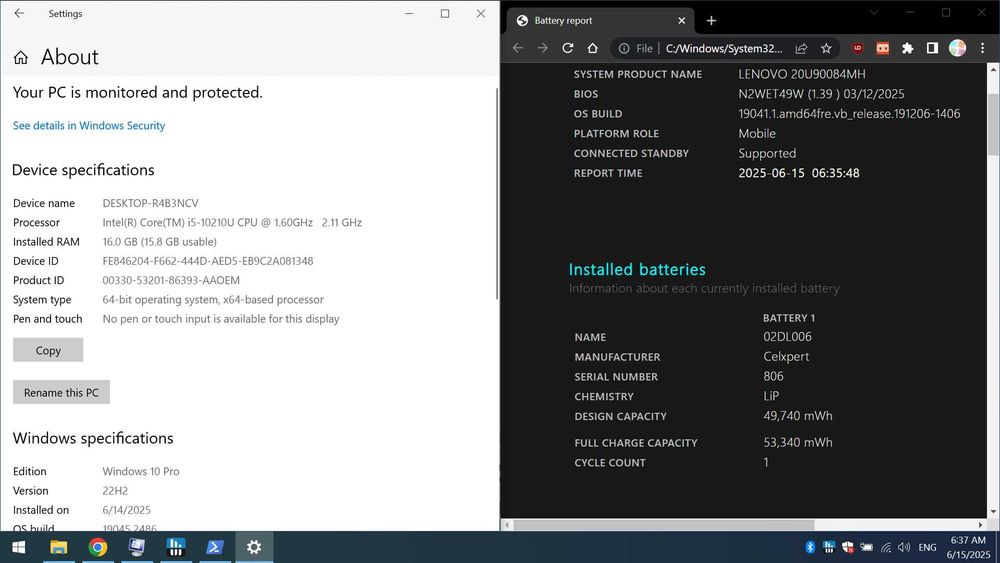The width and height of the screenshot is (1000, 563).
Task: Open the blue bars app on taskbar
Action: pos(175,547)
